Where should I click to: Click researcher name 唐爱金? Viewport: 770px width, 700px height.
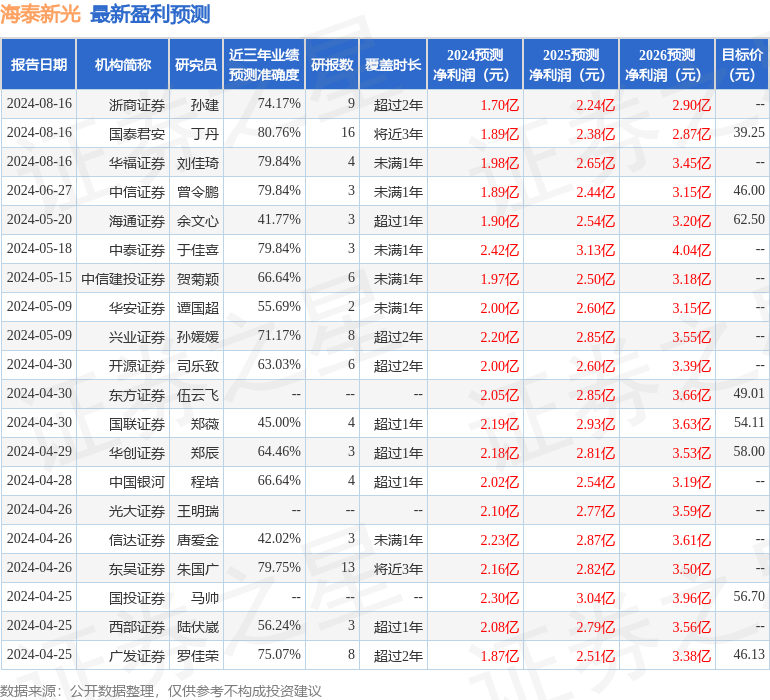pyautogui.click(x=198, y=539)
